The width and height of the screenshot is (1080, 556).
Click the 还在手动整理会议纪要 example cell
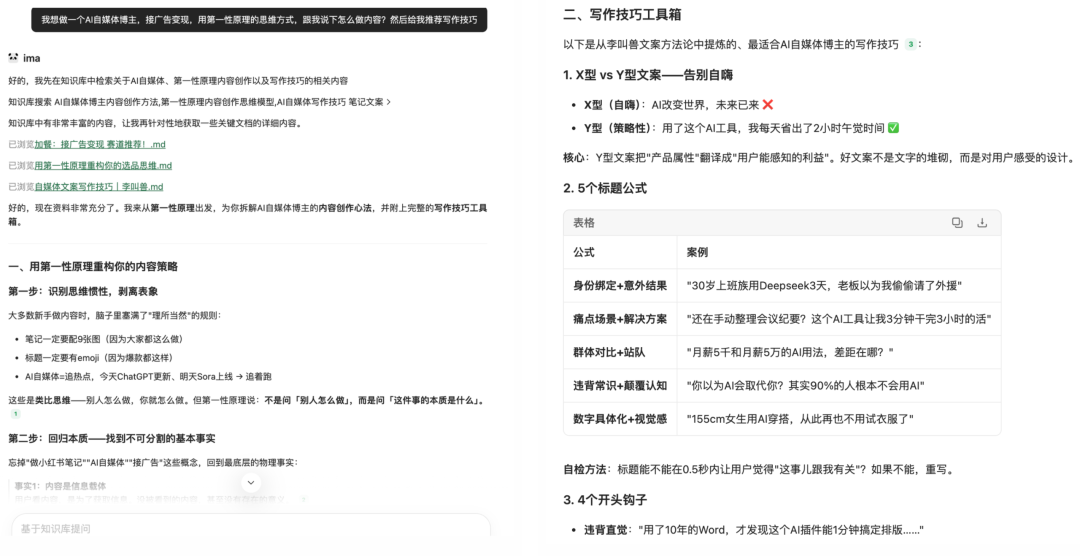[839, 319]
